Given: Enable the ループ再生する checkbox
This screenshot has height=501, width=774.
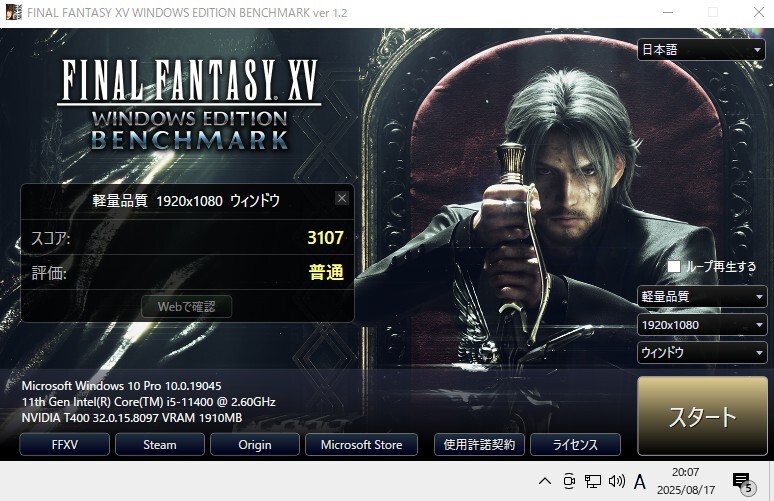Looking at the screenshot, I should point(674,267).
